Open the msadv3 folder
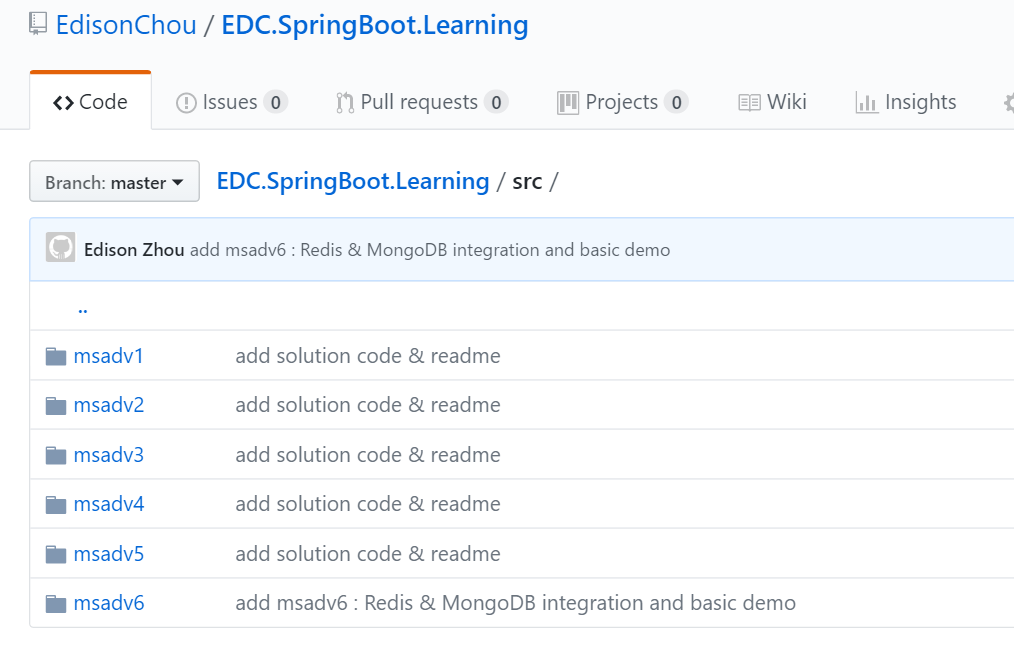This screenshot has height=650, width=1014. tap(109, 455)
